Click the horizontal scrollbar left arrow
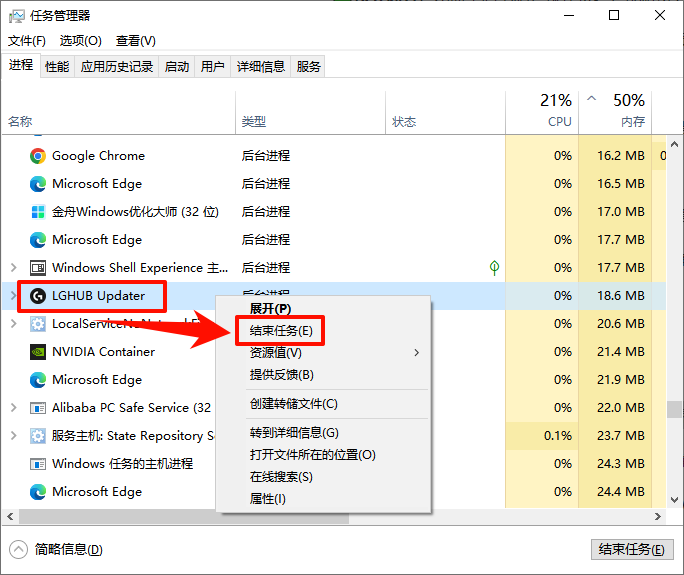Viewport: 684px width, 575px height. 10,517
